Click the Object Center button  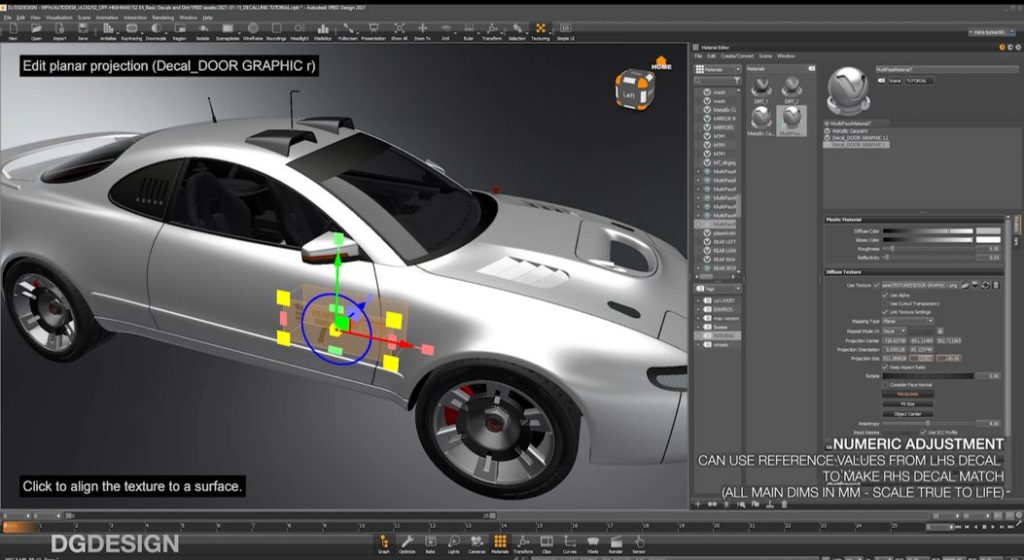tap(907, 414)
